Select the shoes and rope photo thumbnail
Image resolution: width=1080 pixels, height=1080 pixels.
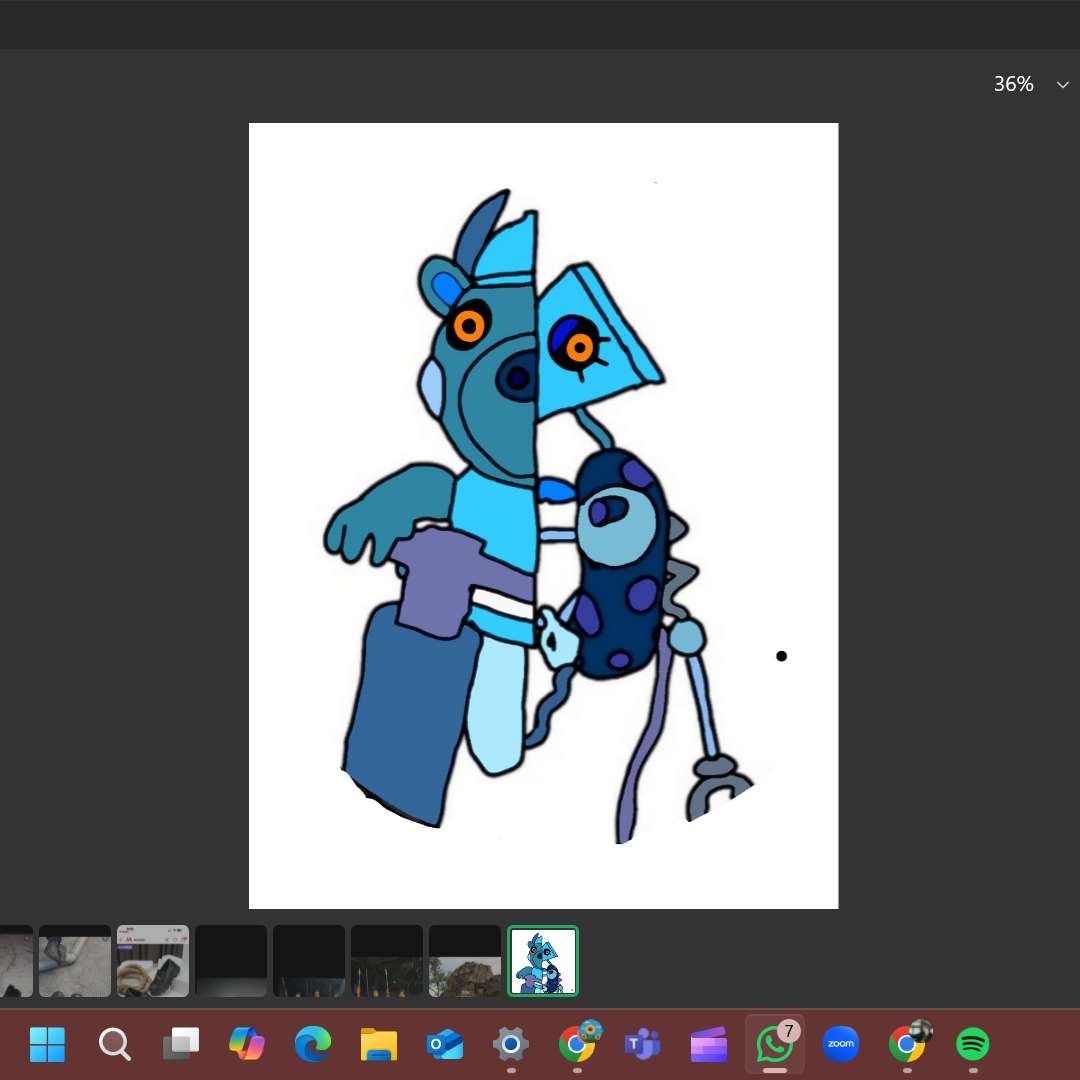point(153,961)
